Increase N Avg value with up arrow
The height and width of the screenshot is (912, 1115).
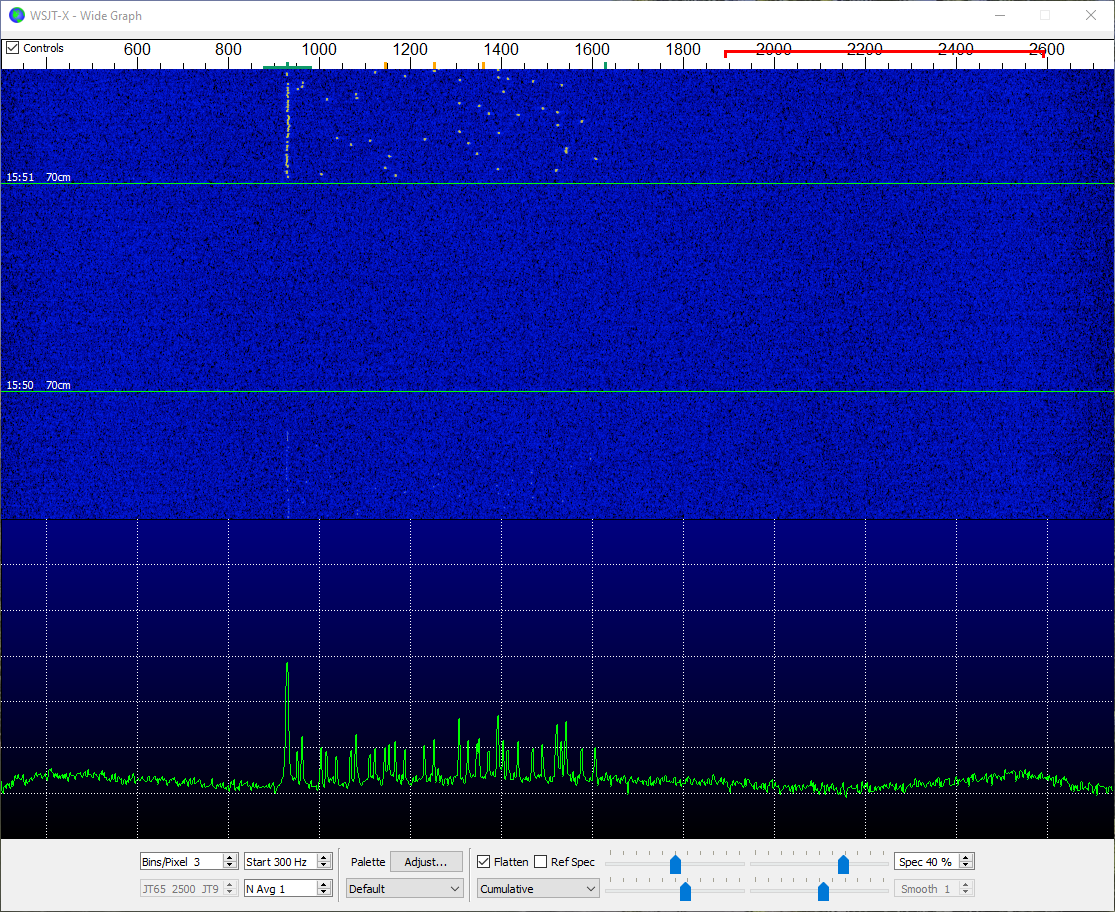pos(326,884)
